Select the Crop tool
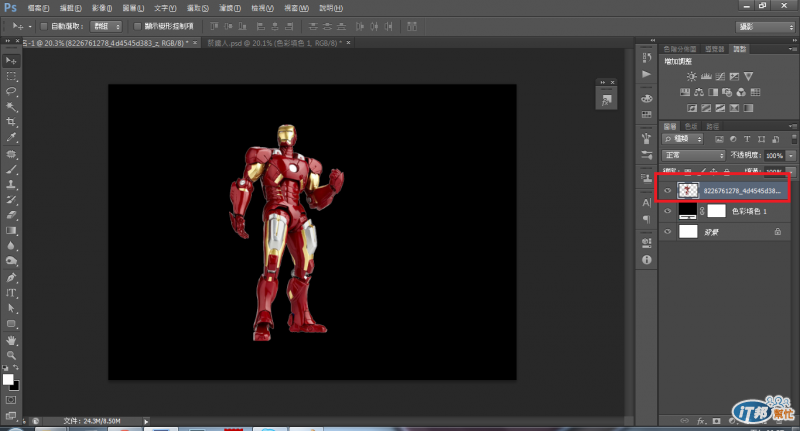Screen dimensions: 800x431 [12, 120]
